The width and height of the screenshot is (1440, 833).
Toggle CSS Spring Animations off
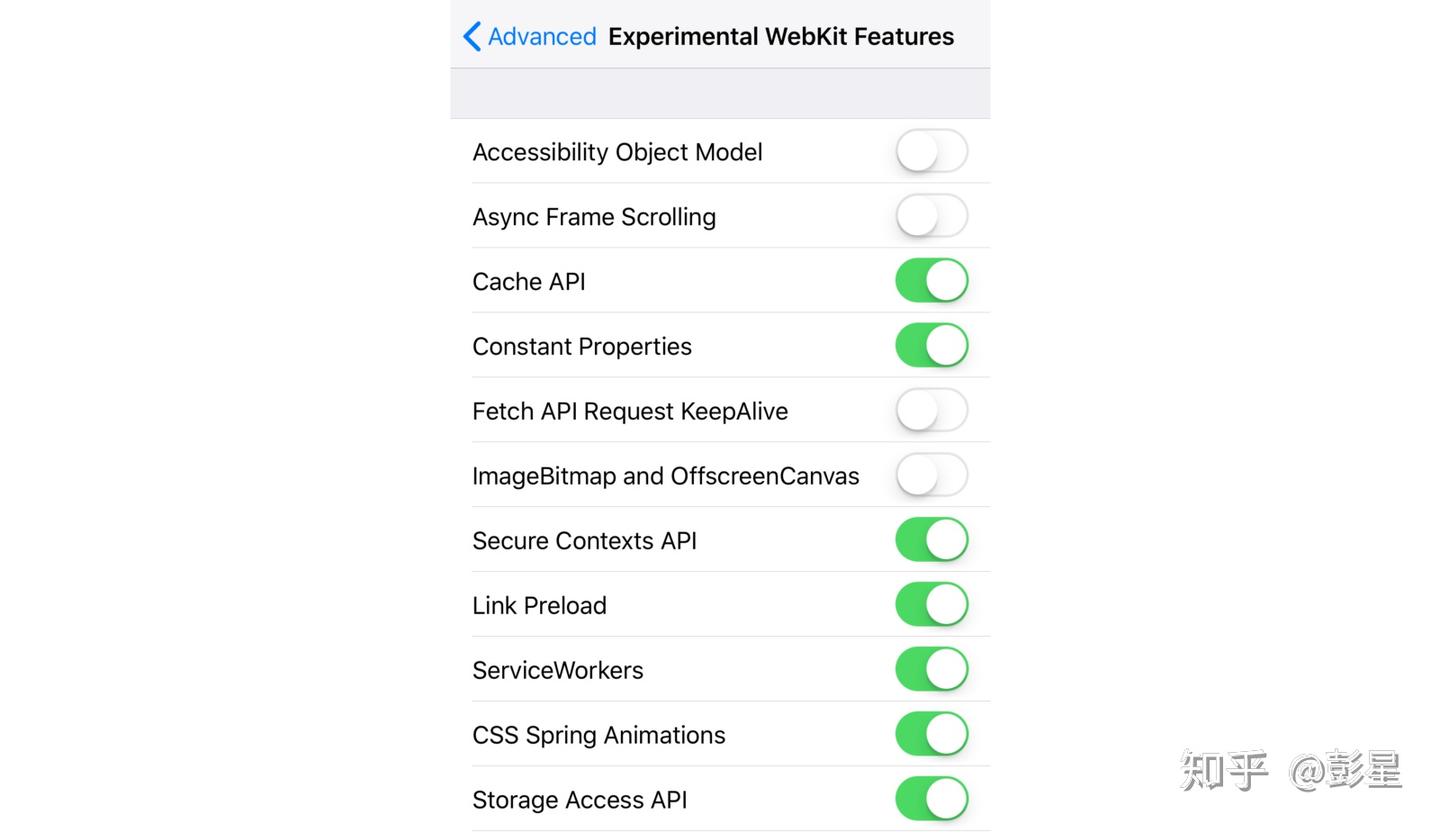[931, 734]
